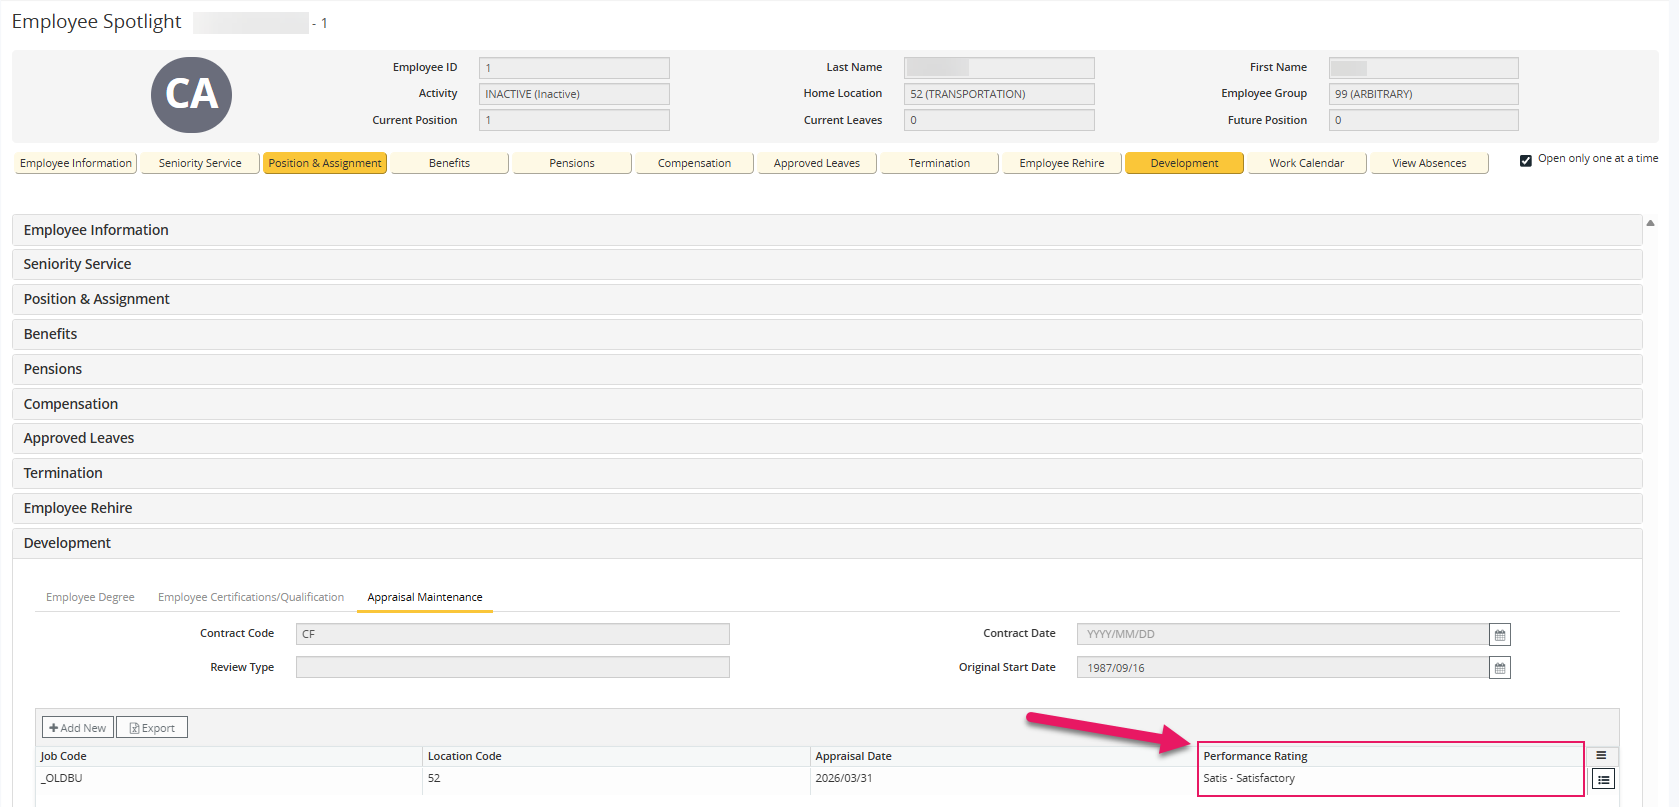Toggle Open only one at a time checkbox
Viewport: 1679px width, 807px height.
1526,160
